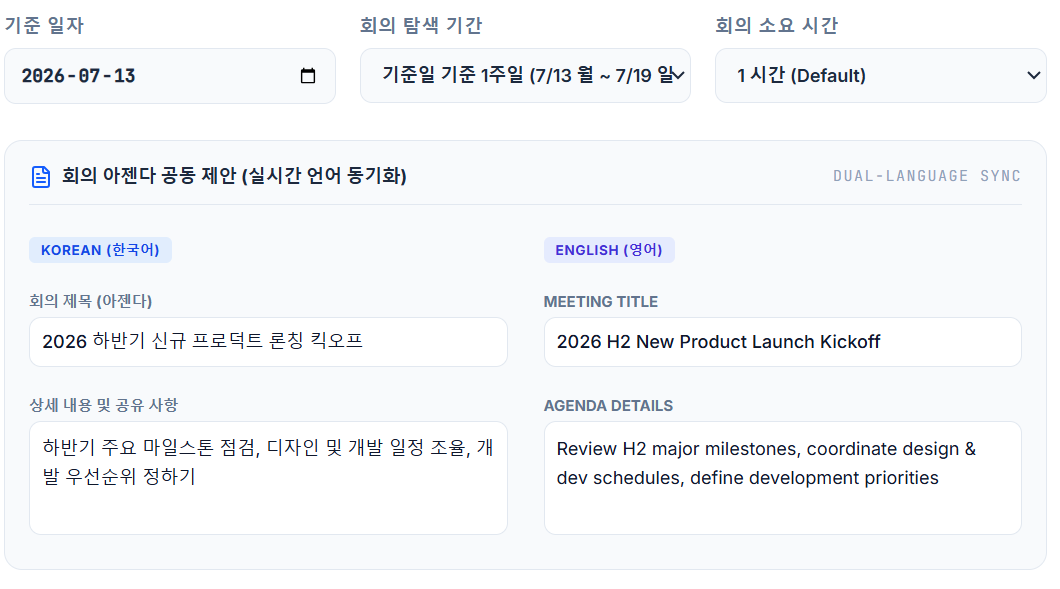This screenshot has height=589, width=1060.
Task: Open the calendar picker icon in date field
Action: pyautogui.click(x=308, y=76)
